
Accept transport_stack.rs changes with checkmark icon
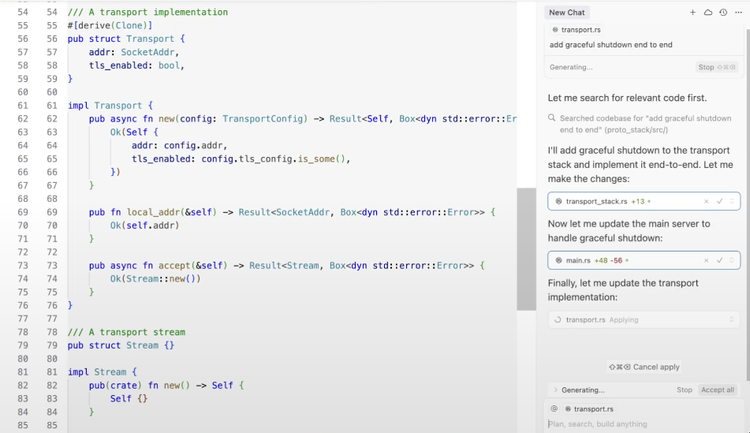(719, 201)
